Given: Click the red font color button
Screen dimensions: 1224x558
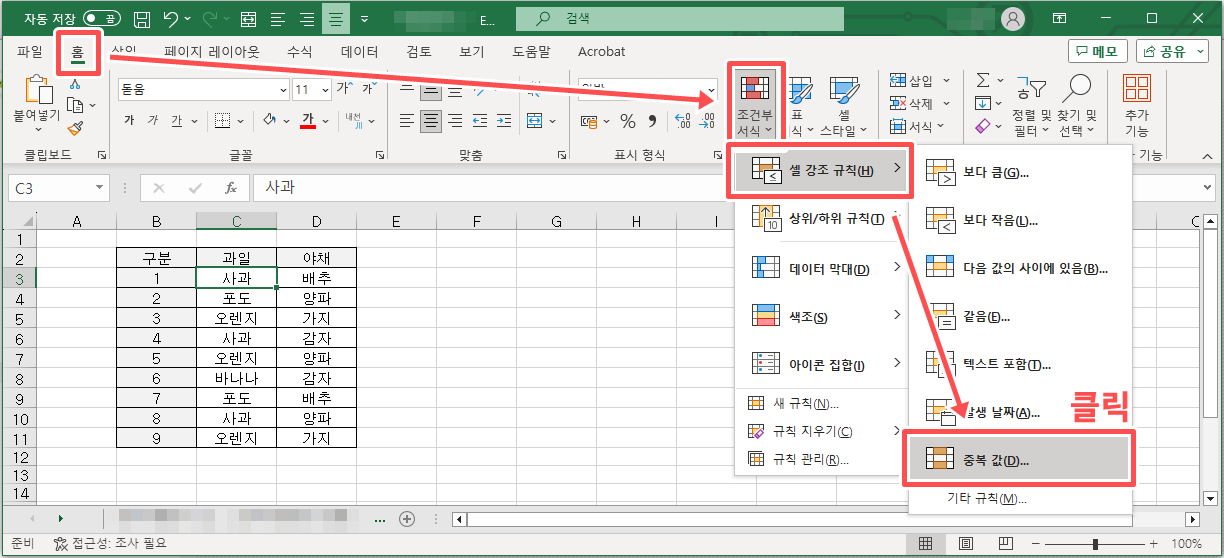Looking at the screenshot, I should point(308,120).
